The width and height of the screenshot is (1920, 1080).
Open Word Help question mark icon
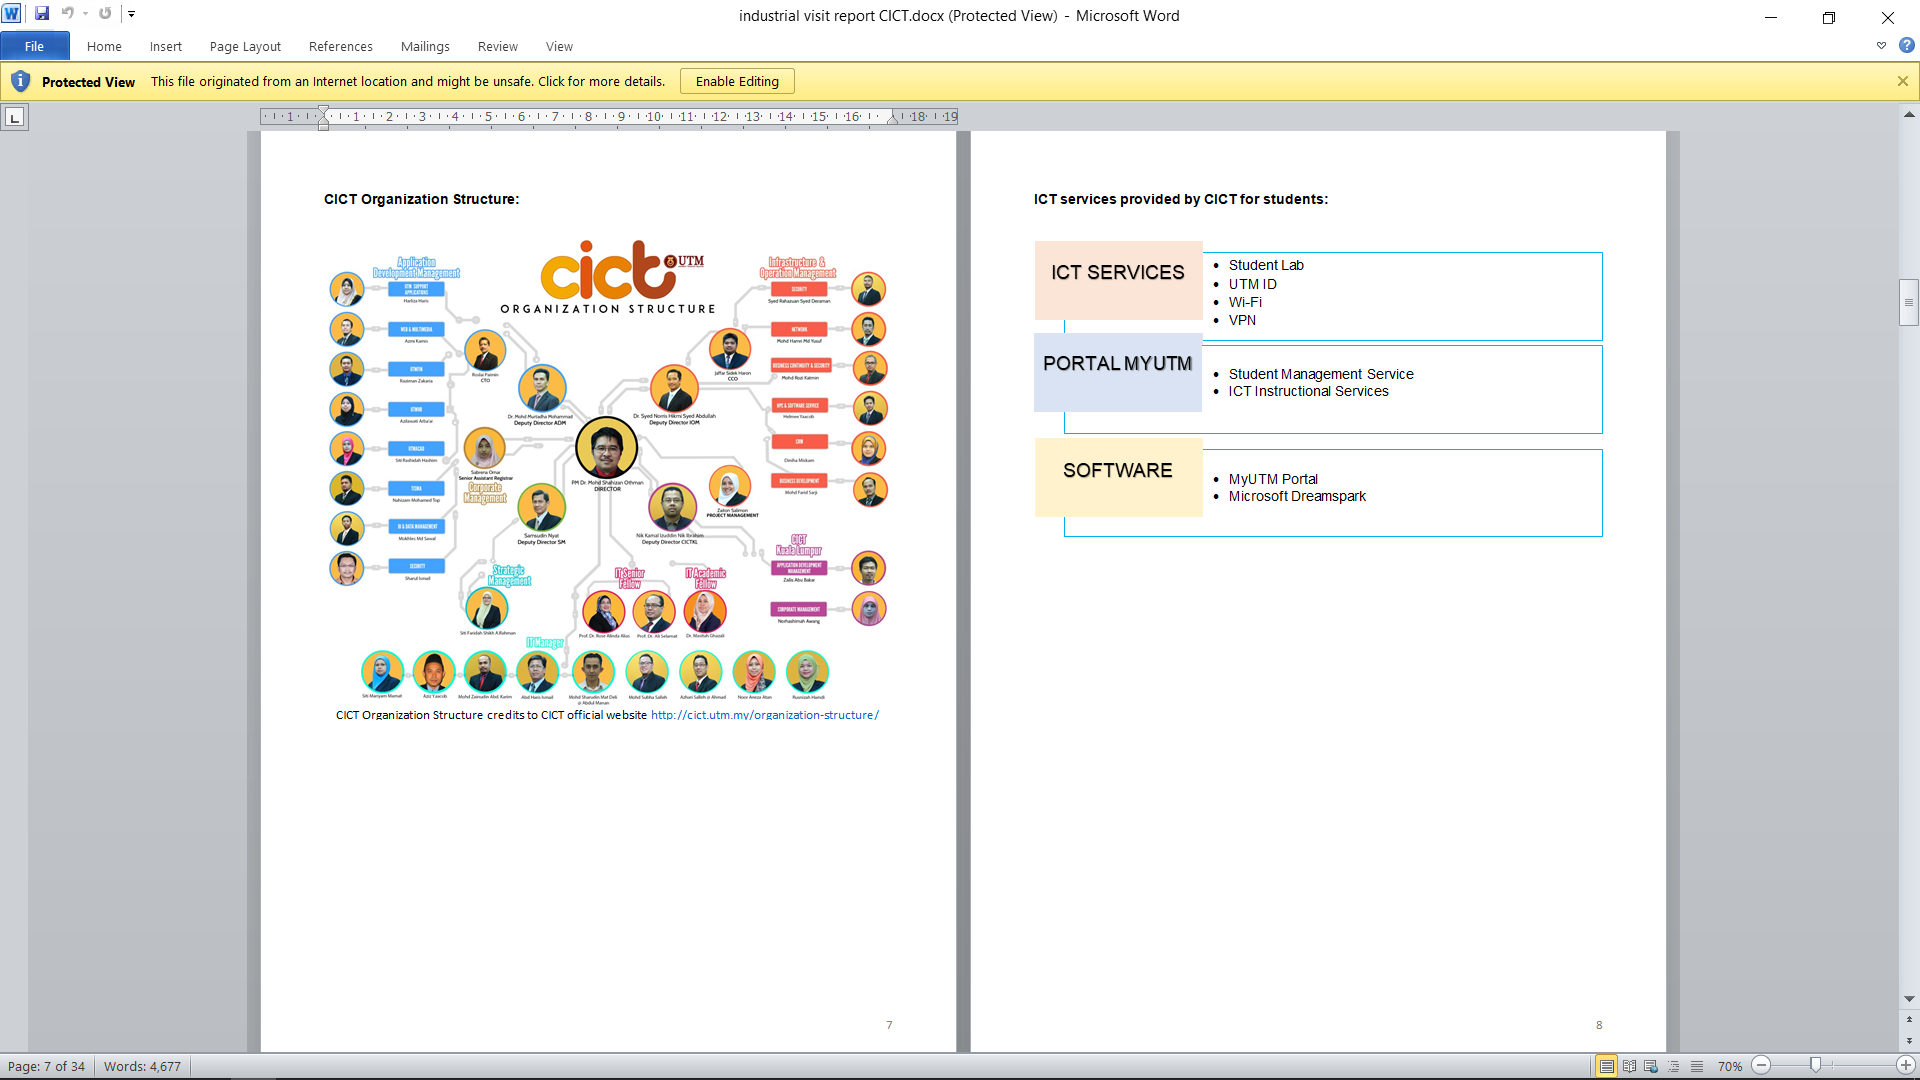tap(1906, 46)
